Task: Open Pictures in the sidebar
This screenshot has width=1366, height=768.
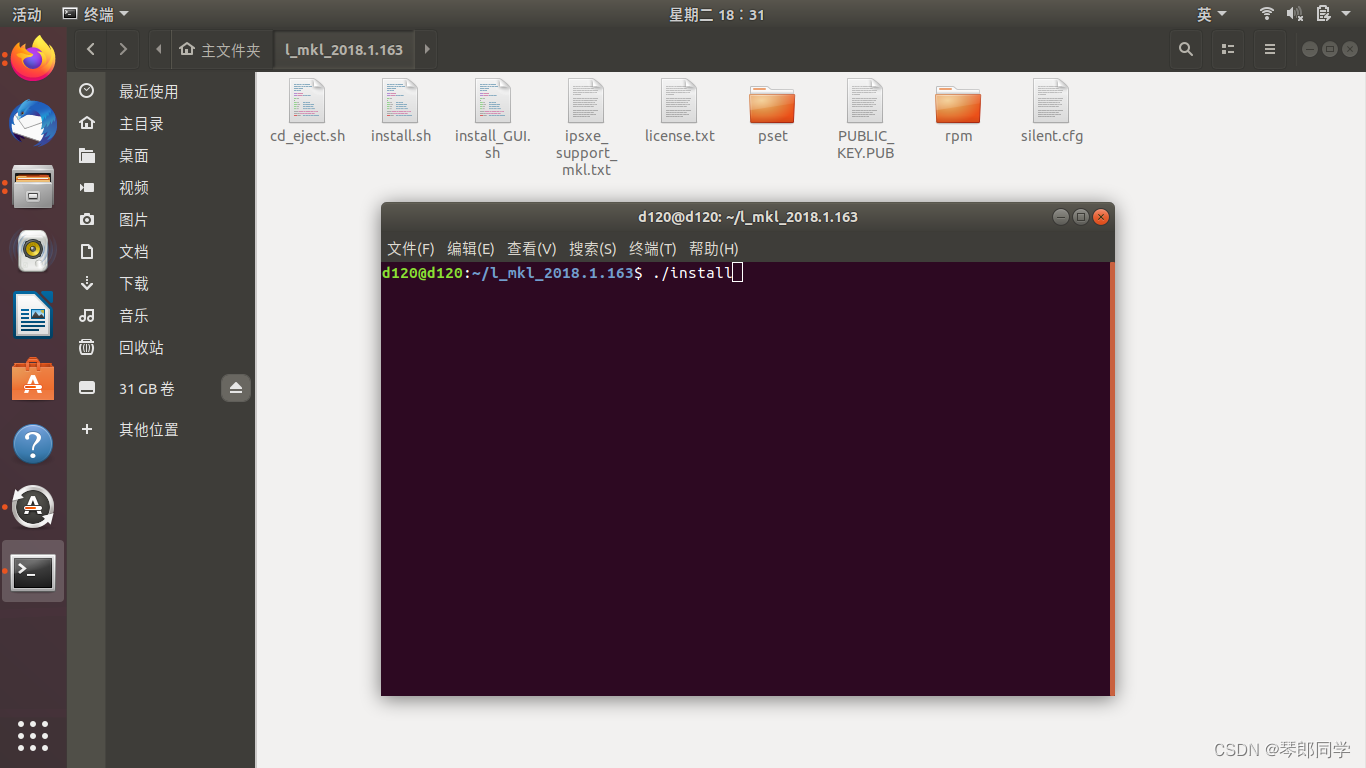Action: [x=160, y=219]
